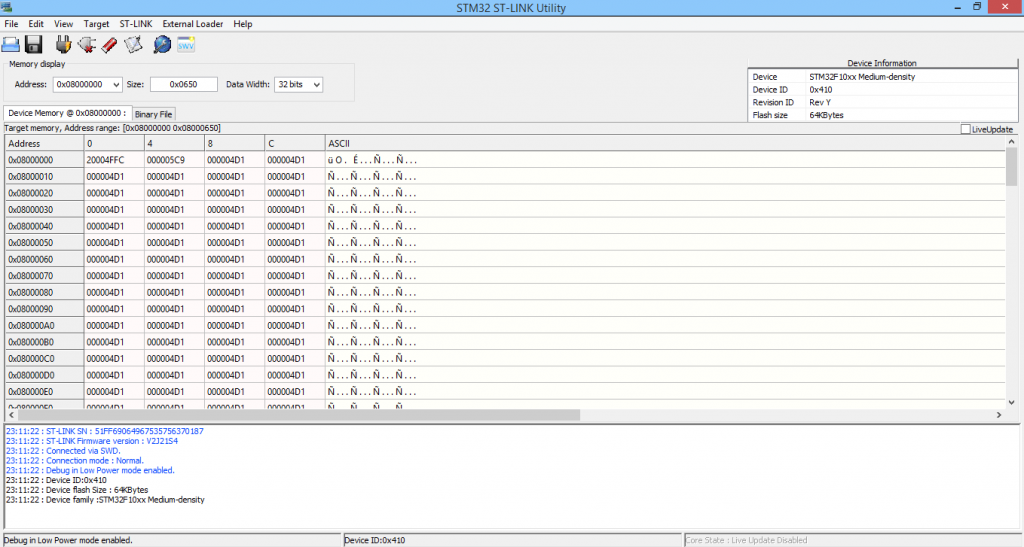Click the application icon in title bar

[x=7, y=7]
